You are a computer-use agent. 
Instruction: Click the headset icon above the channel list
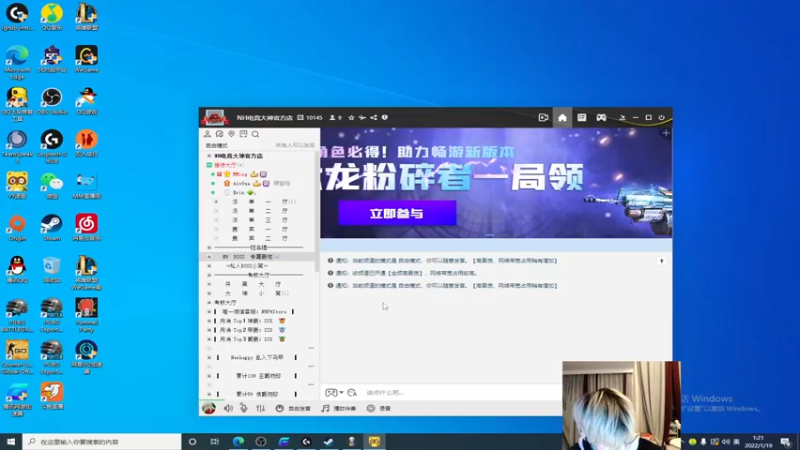click(219, 134)
